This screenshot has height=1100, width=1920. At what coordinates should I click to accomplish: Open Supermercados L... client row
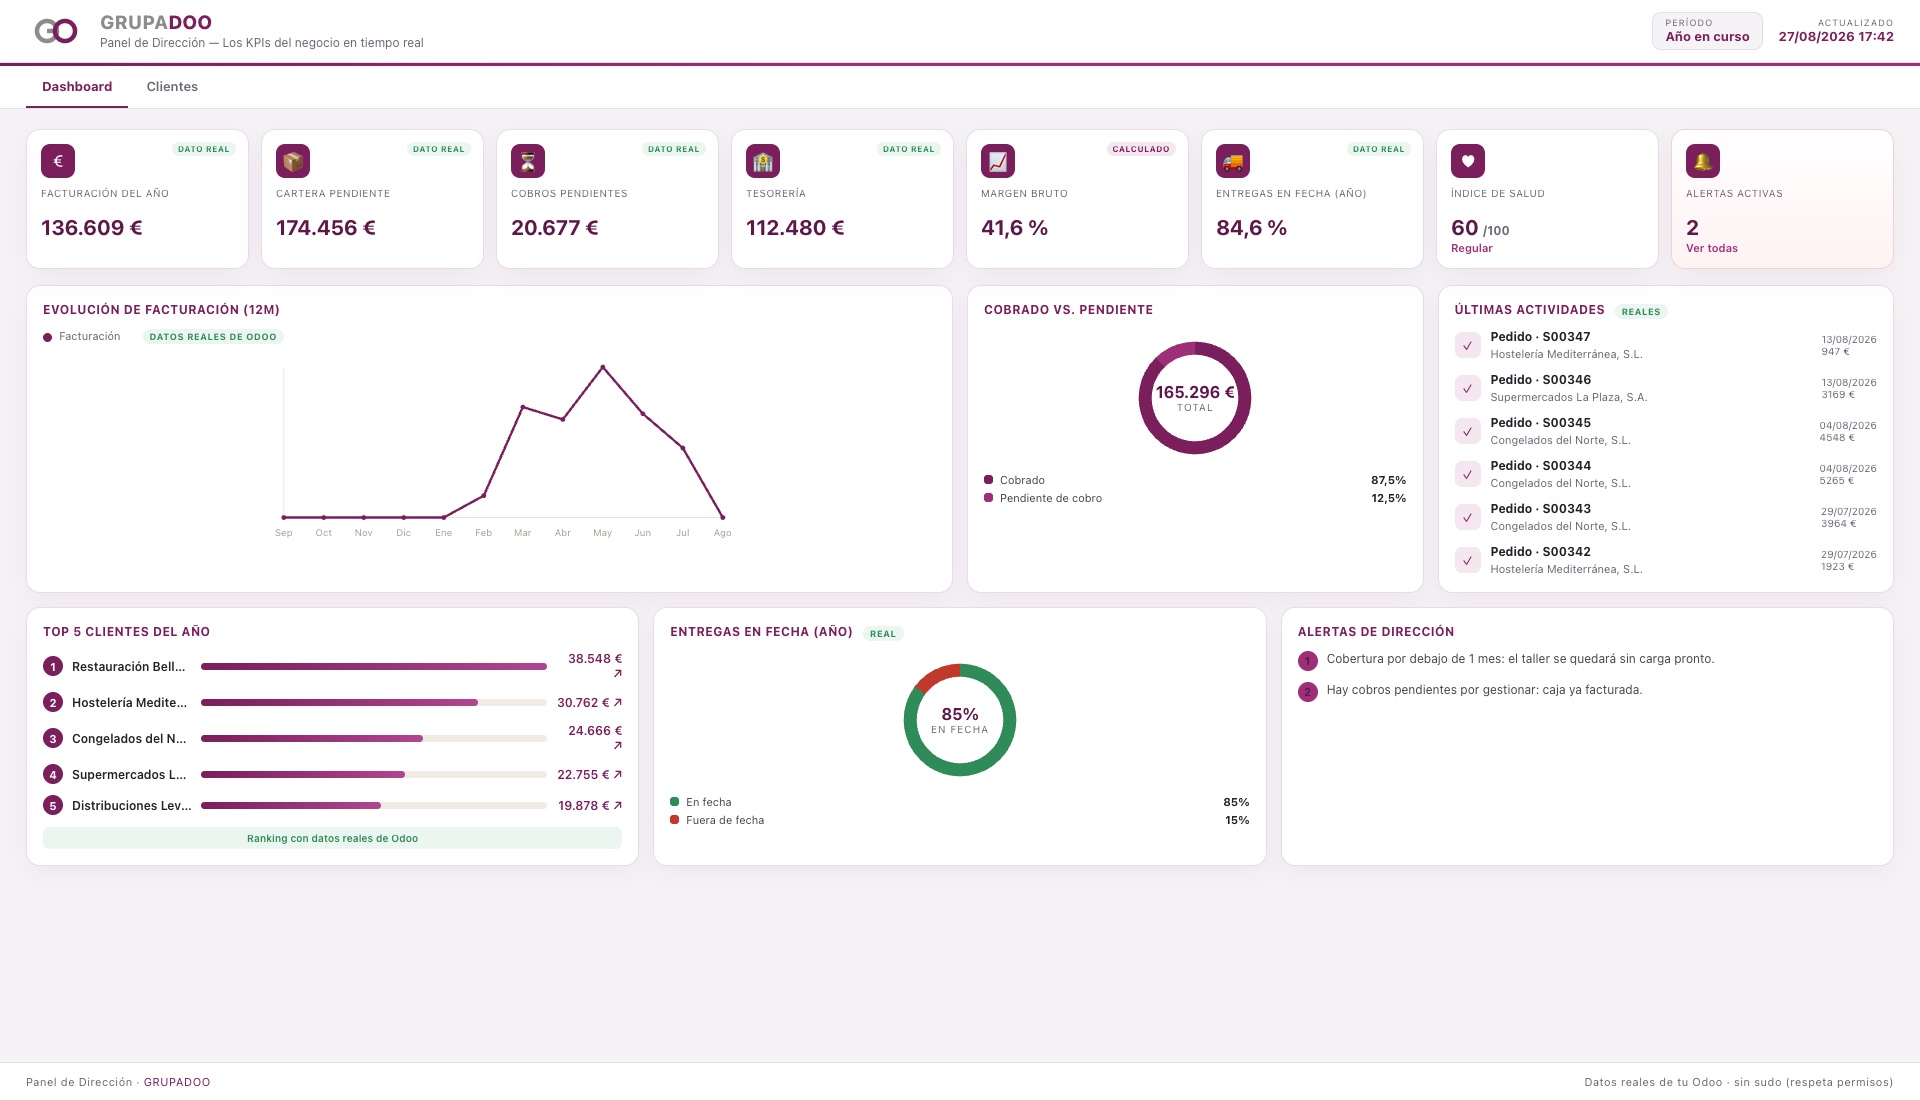click(332, 774)
